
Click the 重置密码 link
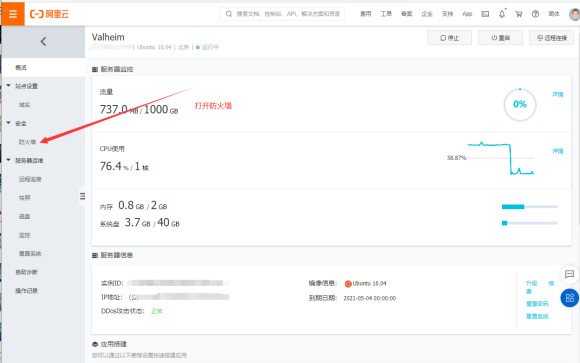537,304
